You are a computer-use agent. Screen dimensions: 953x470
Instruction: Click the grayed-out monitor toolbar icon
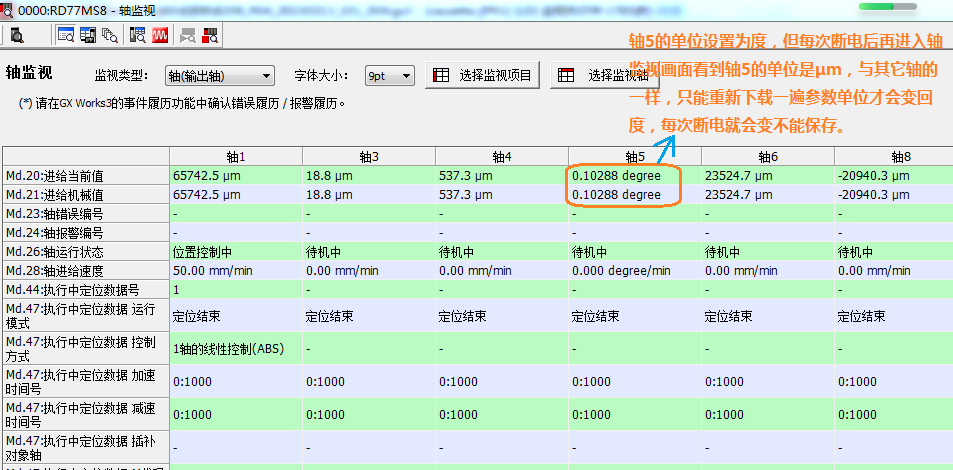point(187,35)
